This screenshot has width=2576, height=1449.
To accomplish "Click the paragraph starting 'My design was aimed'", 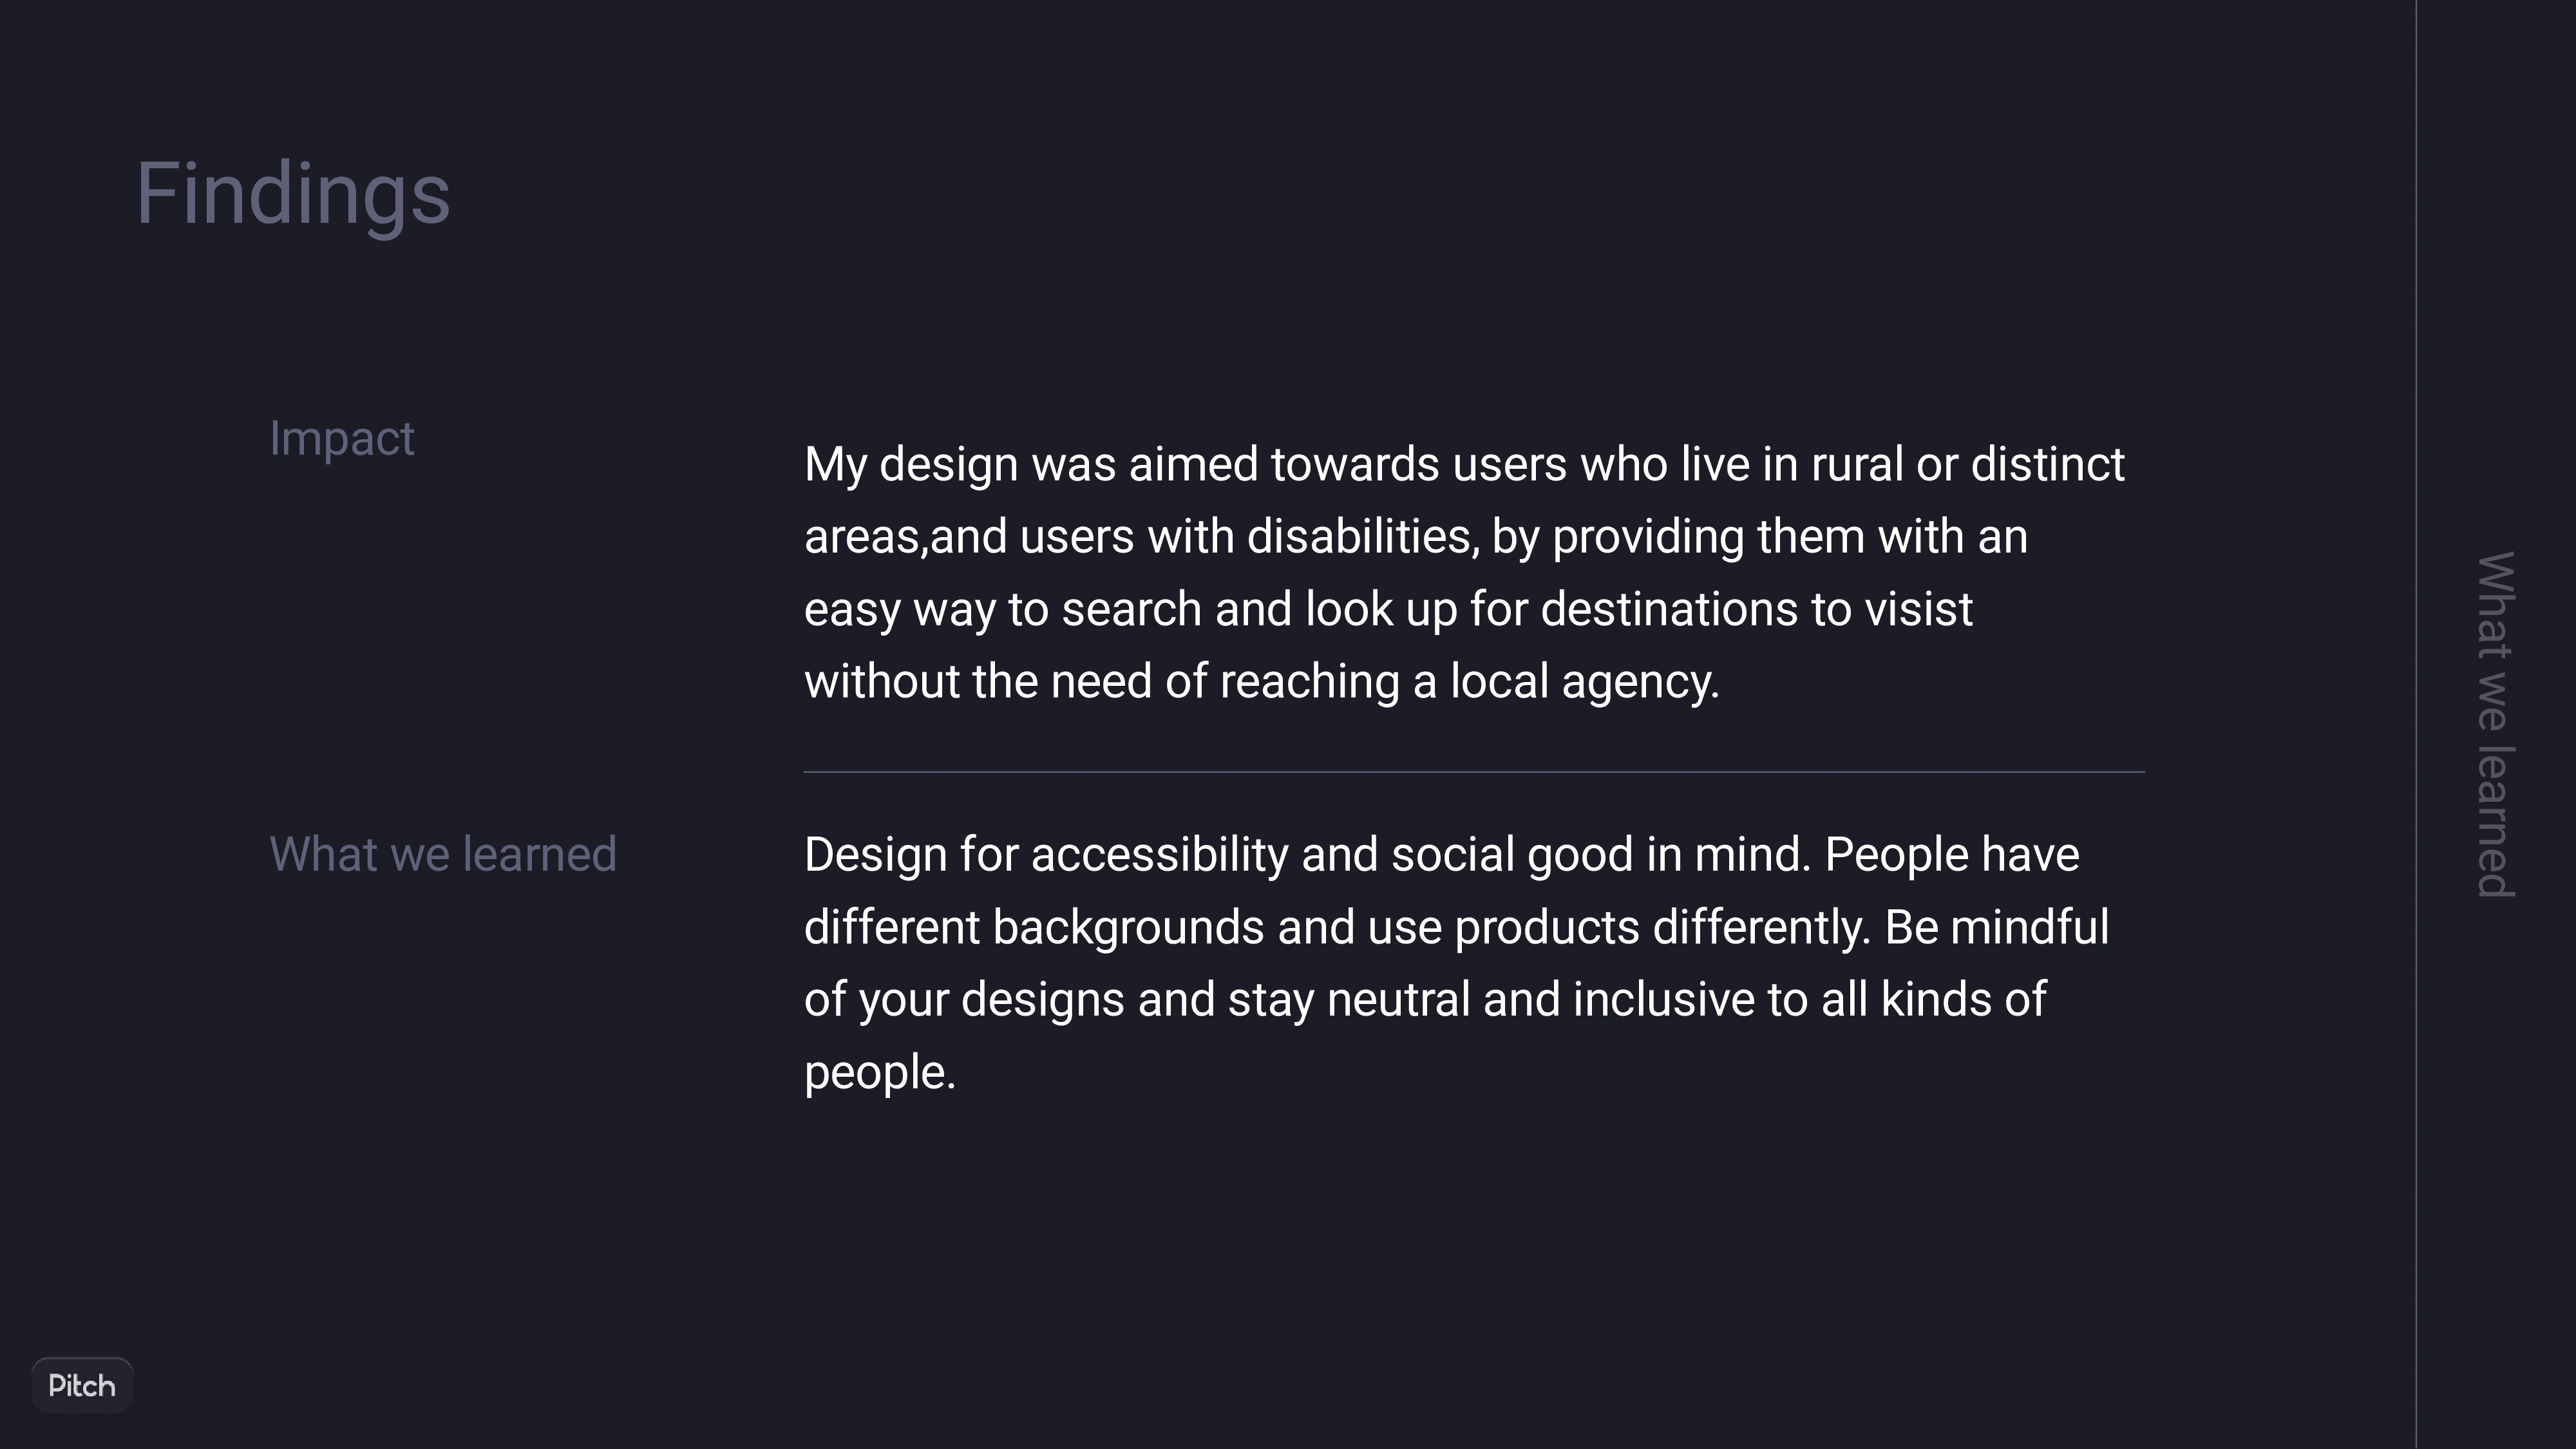I will pyautogui.click(x=1464, y=573).
